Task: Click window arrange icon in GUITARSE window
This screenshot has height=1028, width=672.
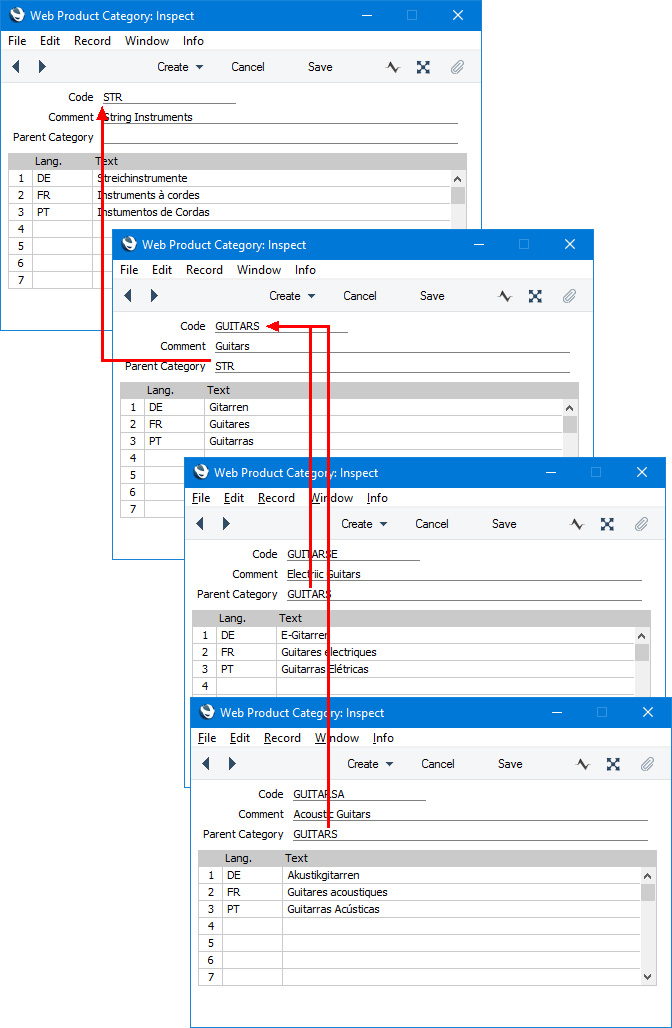Action: coord(608,524)
